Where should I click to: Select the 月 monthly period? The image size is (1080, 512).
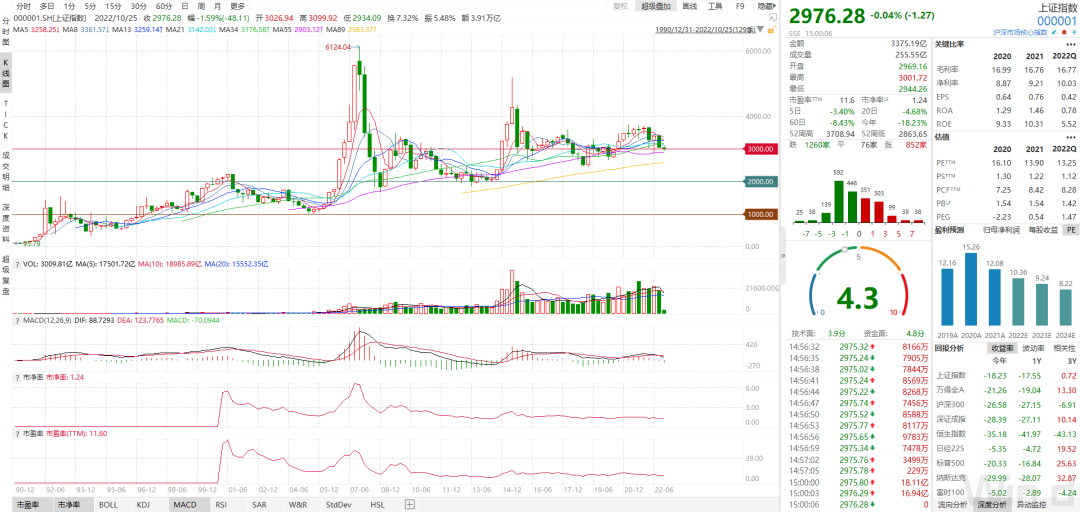coord(218,6)
